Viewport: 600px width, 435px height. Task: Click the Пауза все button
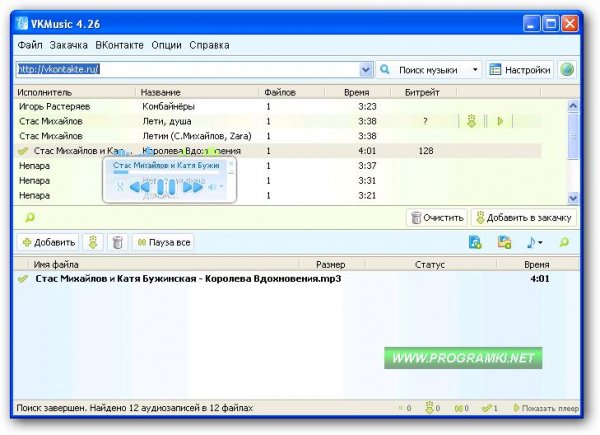(163, 243)
